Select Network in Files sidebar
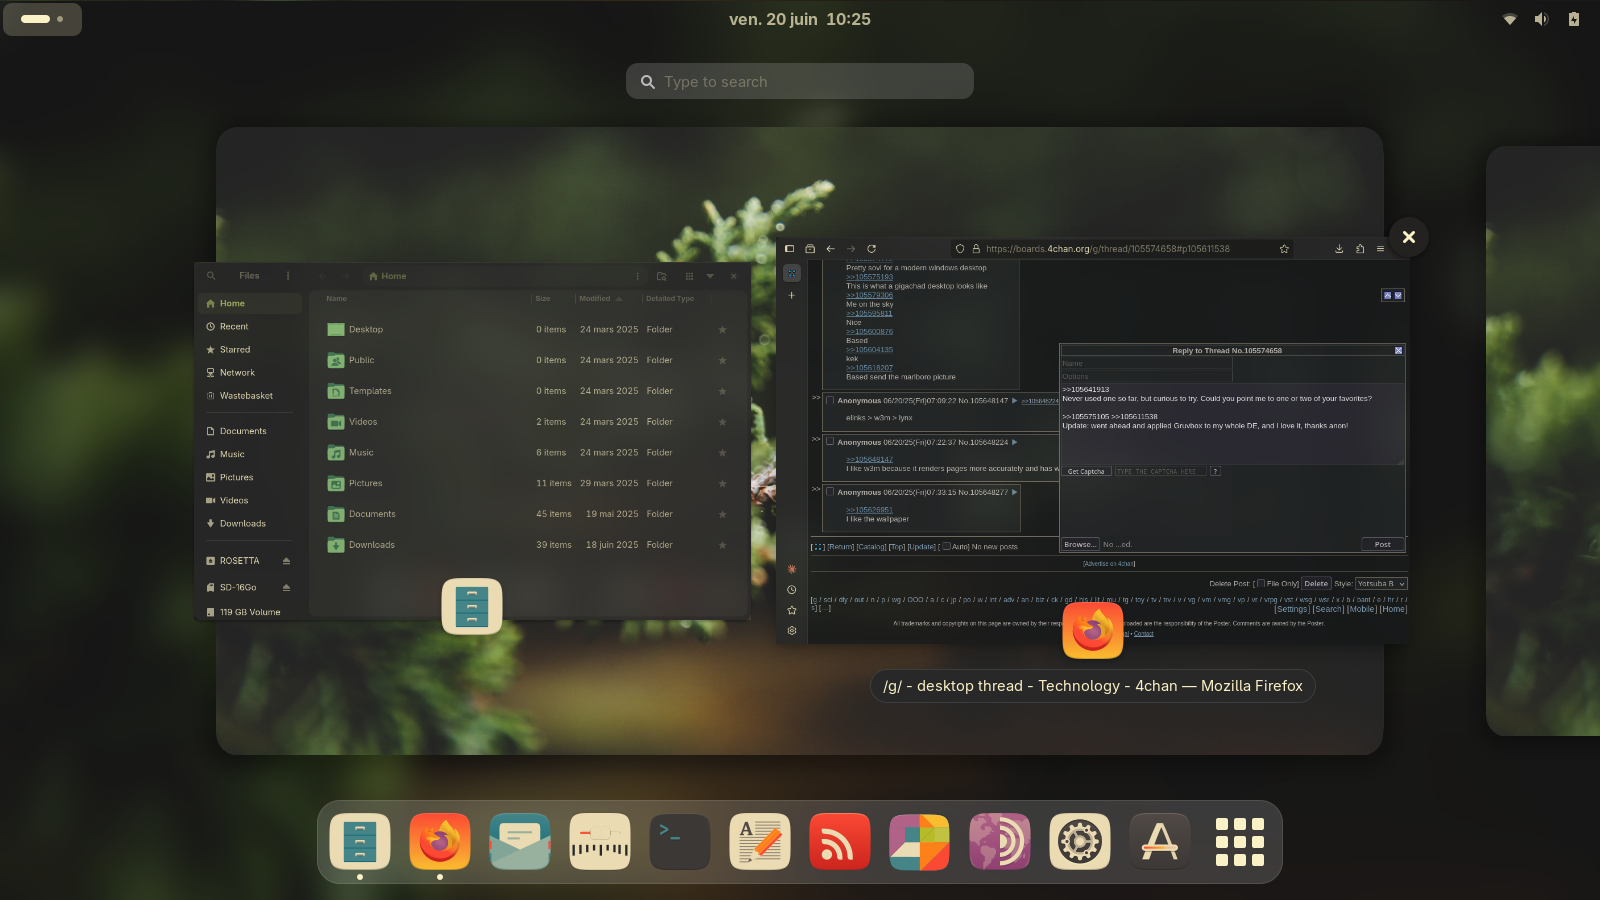This screenshot has width=1600, height=900. pyautogui.click(x=250, y=373)
